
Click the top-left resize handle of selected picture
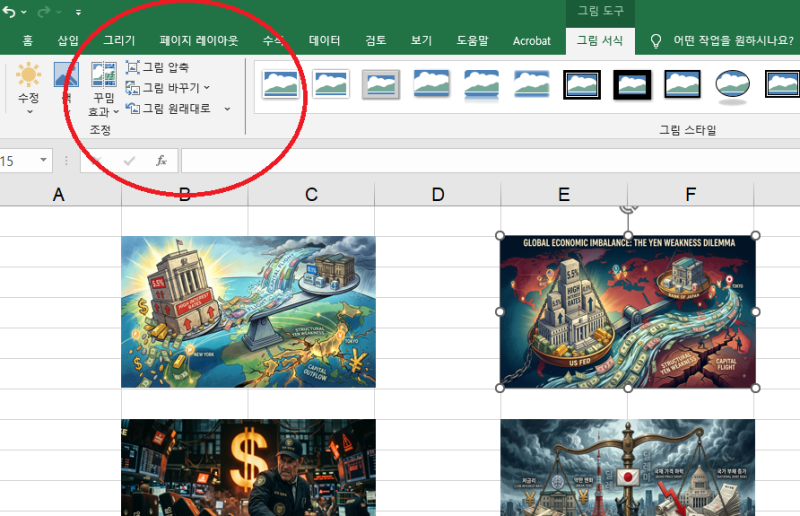500,235
